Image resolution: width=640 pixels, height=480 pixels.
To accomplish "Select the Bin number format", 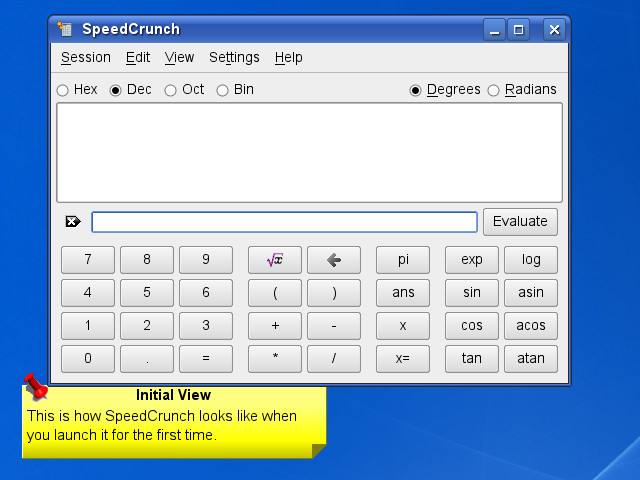I will pyautogui.click(x=235, y=89).
